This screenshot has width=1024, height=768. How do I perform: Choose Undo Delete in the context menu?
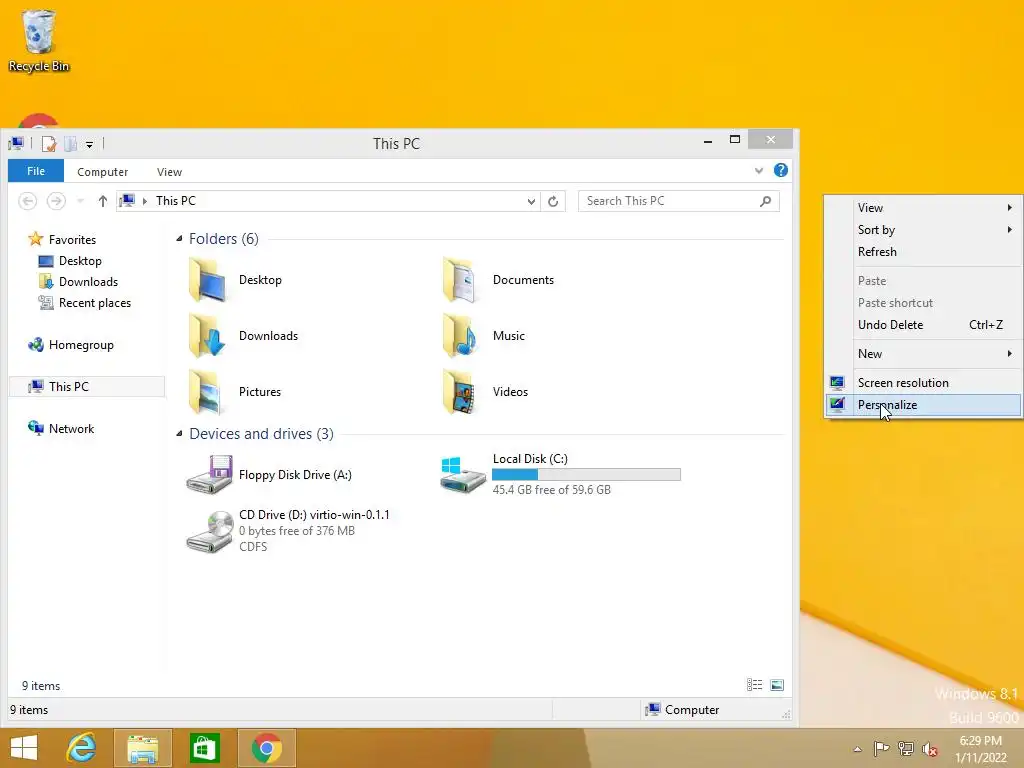pos(923,325)
